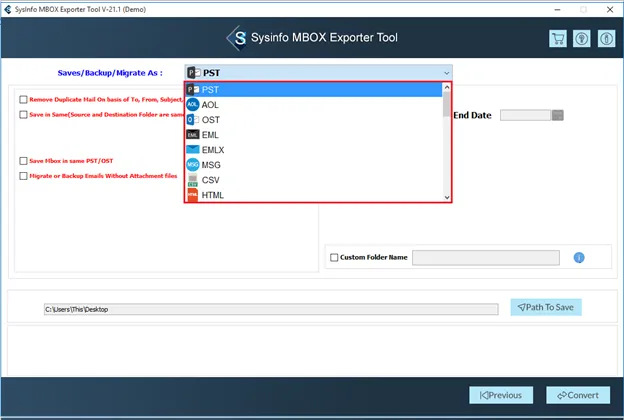Click the PST icon in the combo box
This screenshot has height=420, width=624.
click(194, 73)
